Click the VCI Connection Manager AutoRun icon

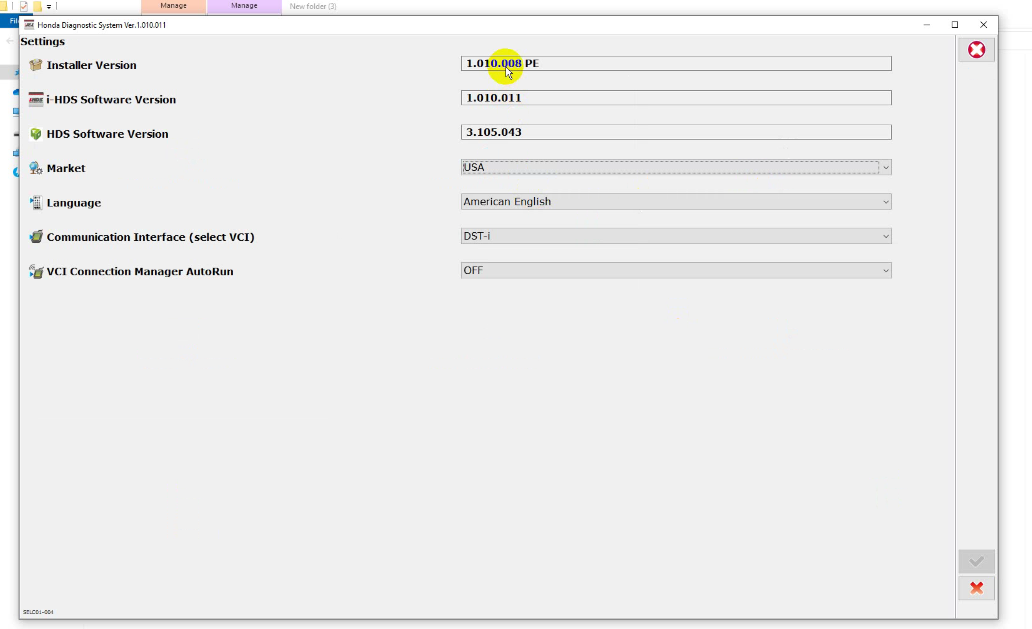click(x=36, y=271)
